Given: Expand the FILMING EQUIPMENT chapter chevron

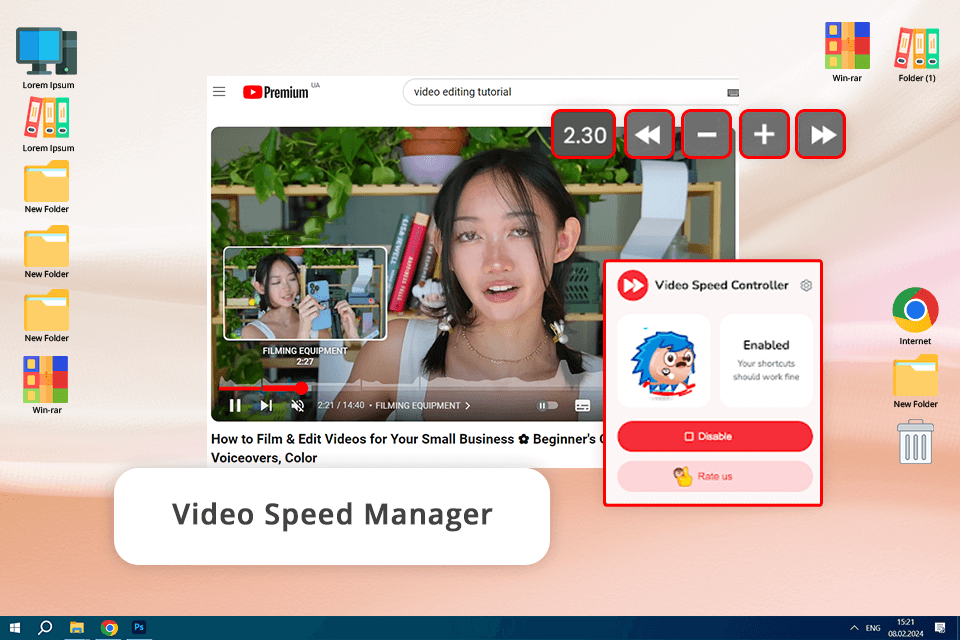Looking at the screenshot, I should (x=468, y=405).
